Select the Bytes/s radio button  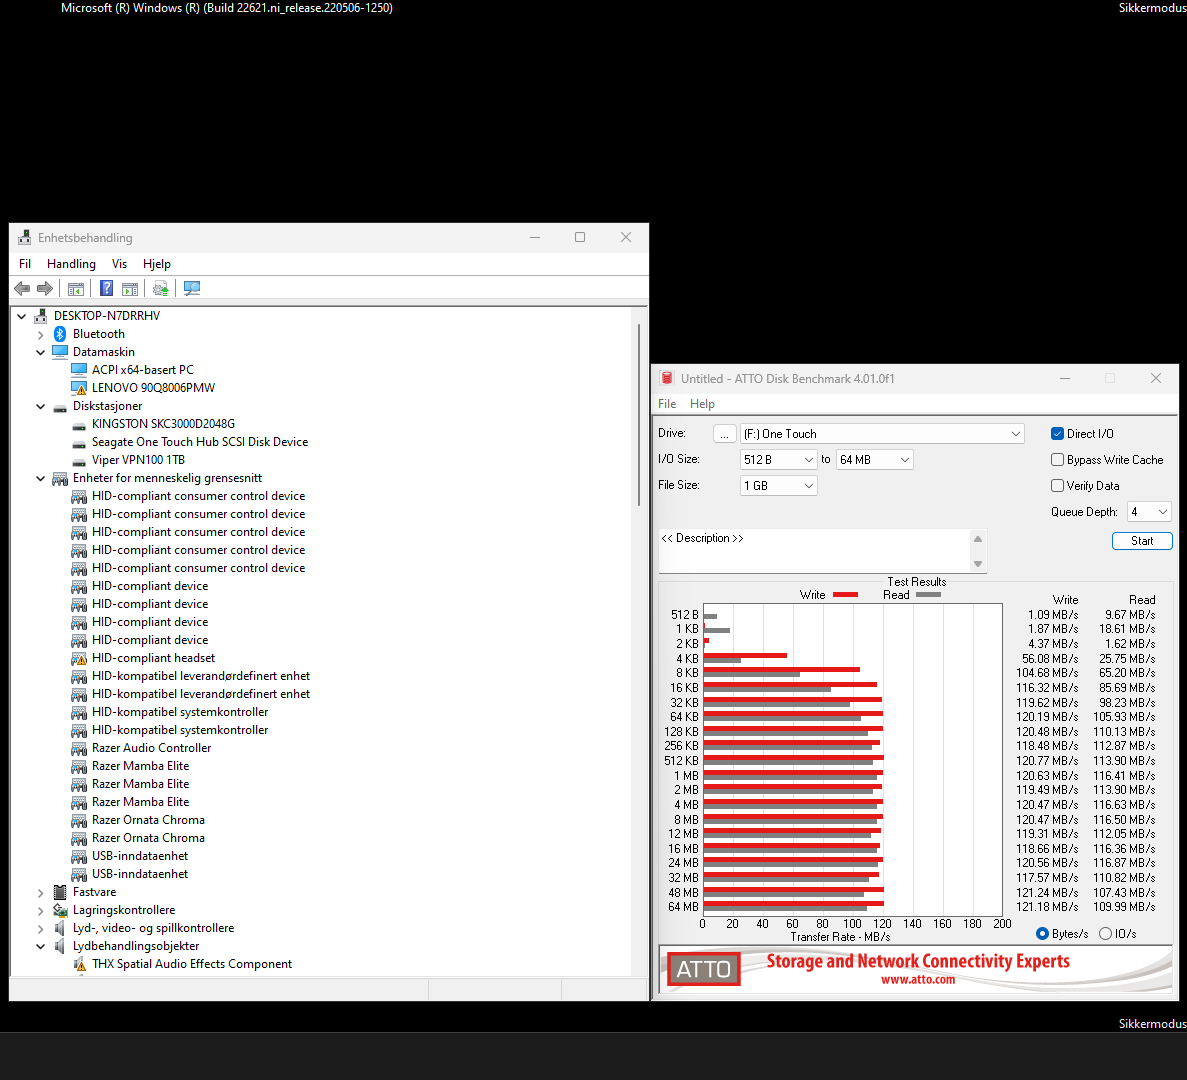[1042, 934]
